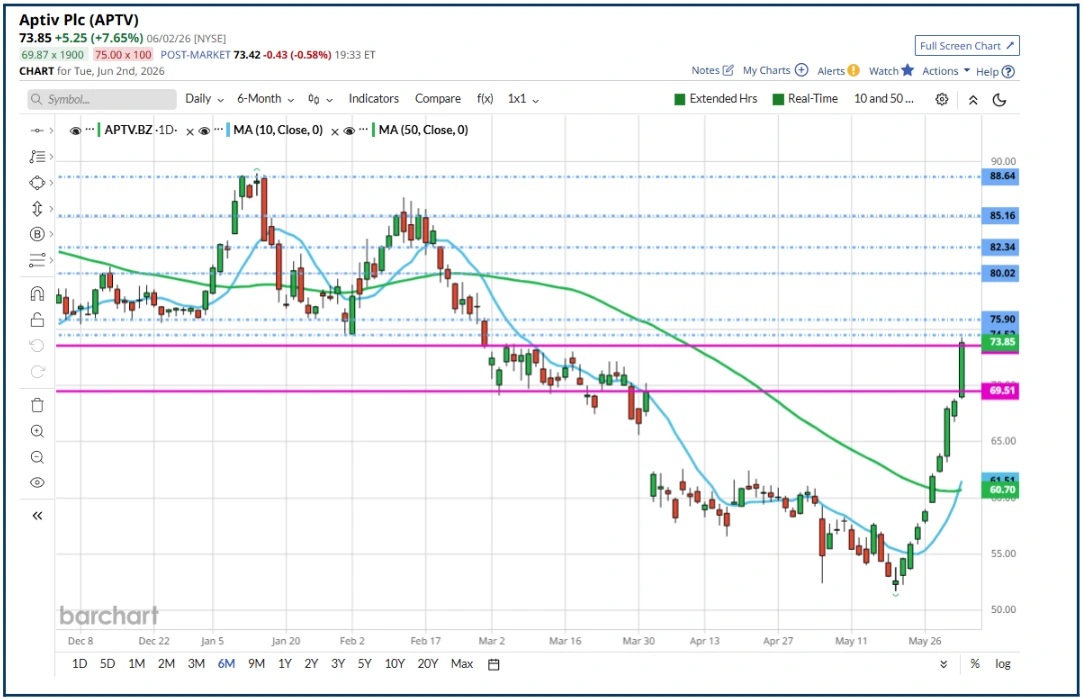Open the 10 and 50 template dropdown
The width and height of the screenshot is (1083, 699).
click(x=883, y=99)
